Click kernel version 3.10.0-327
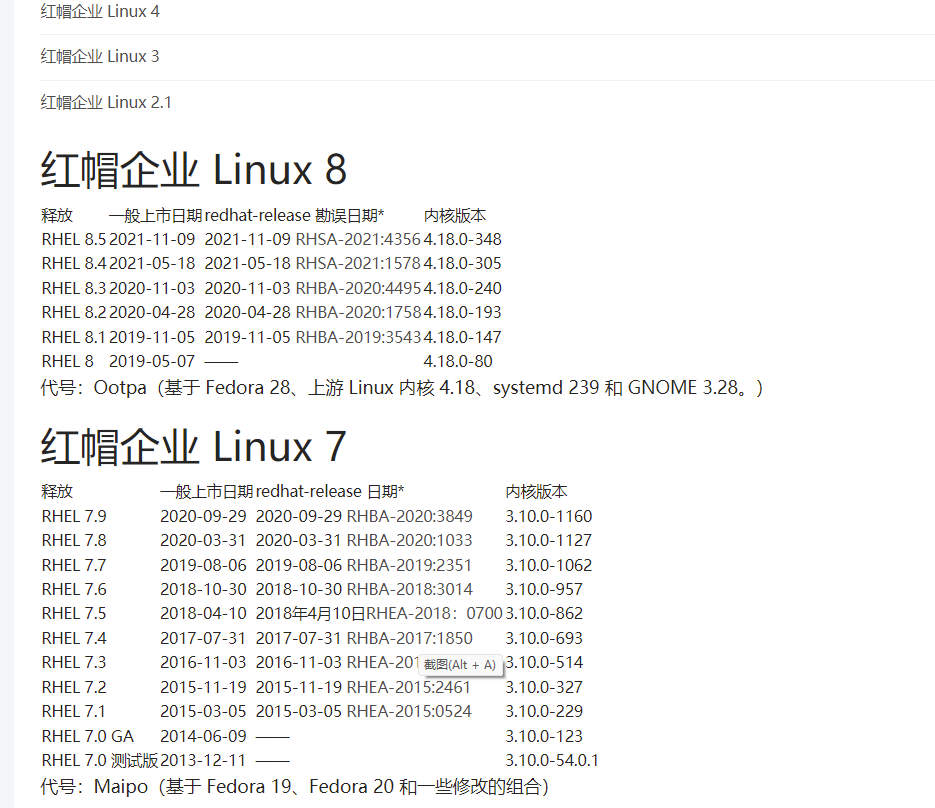The image size is (935, 808). (x=544, y=687)
